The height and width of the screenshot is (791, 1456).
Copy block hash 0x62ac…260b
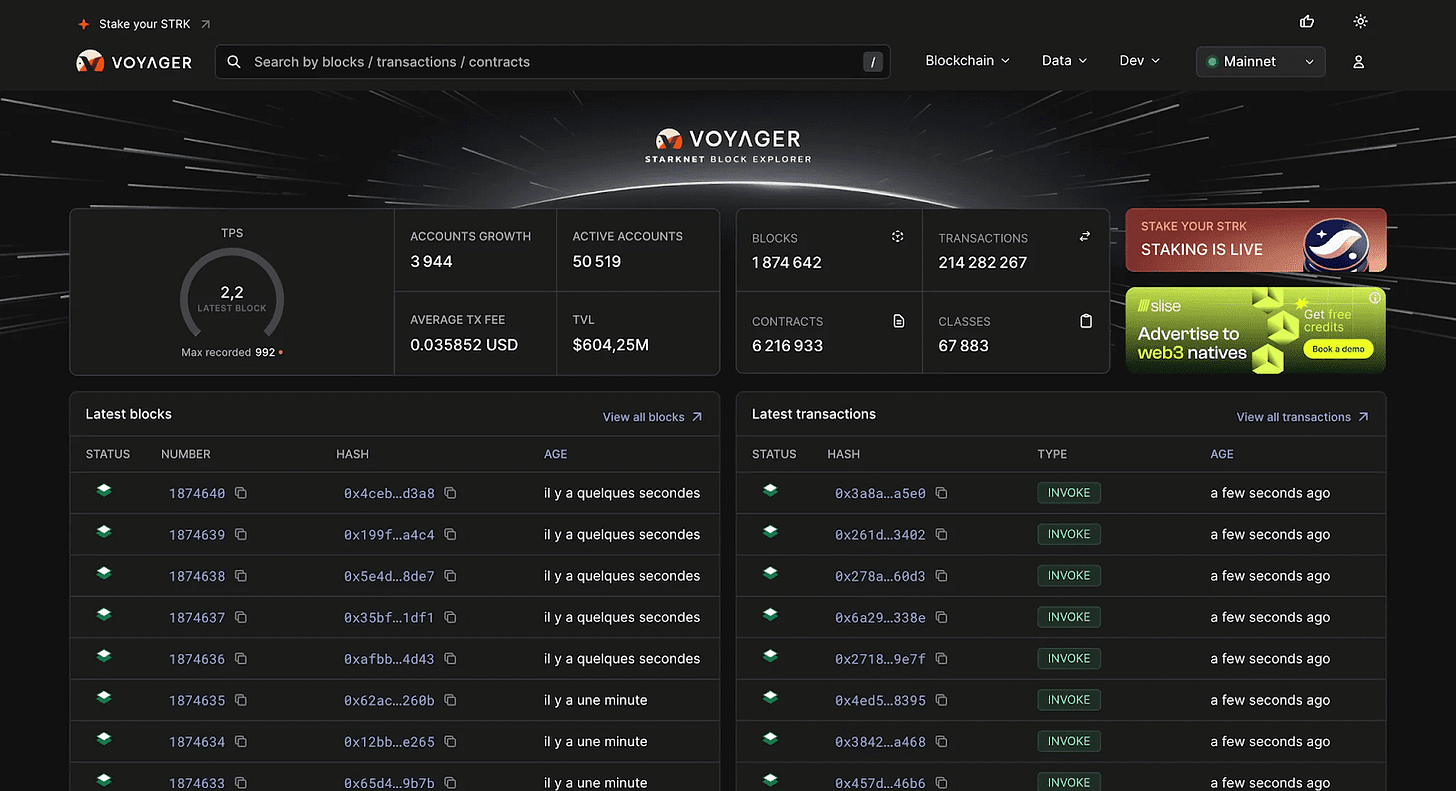[x=450, y=700]
